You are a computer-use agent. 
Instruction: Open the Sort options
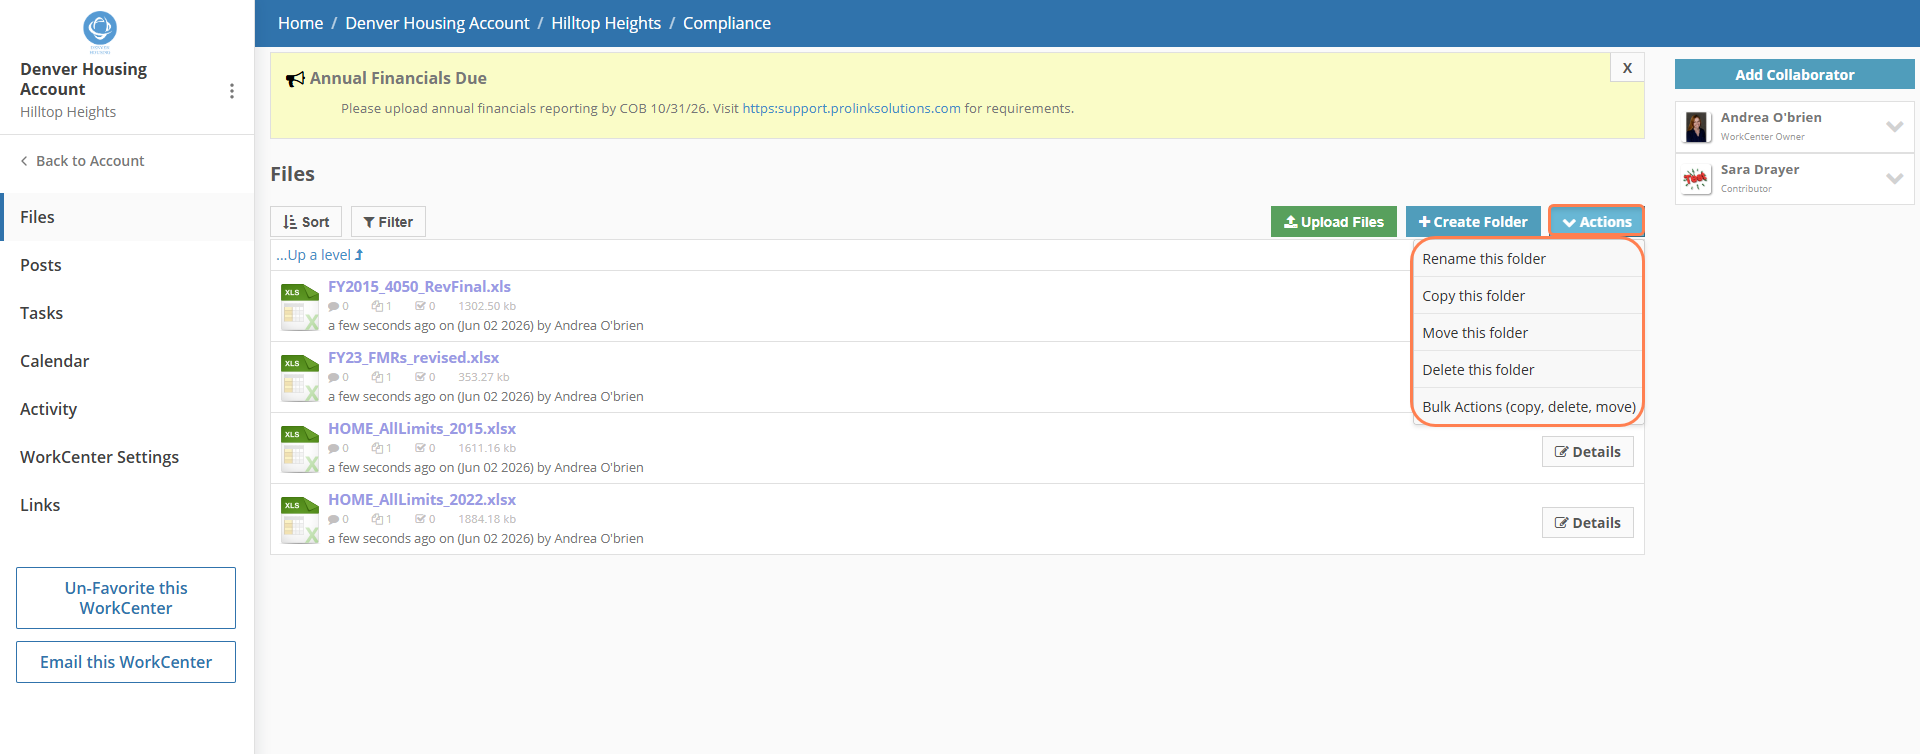pos(306,222)
